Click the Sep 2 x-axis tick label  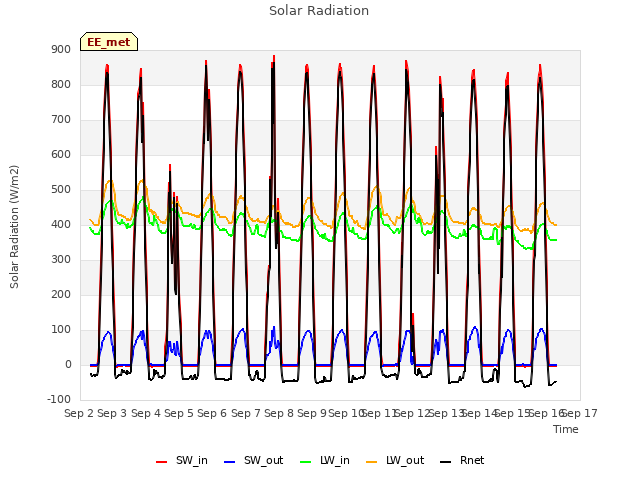coord(79,413)
